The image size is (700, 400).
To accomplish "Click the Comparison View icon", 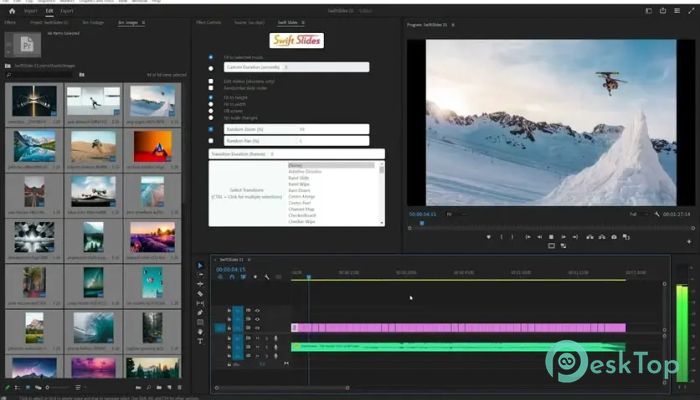I will (x=626, y=237).
